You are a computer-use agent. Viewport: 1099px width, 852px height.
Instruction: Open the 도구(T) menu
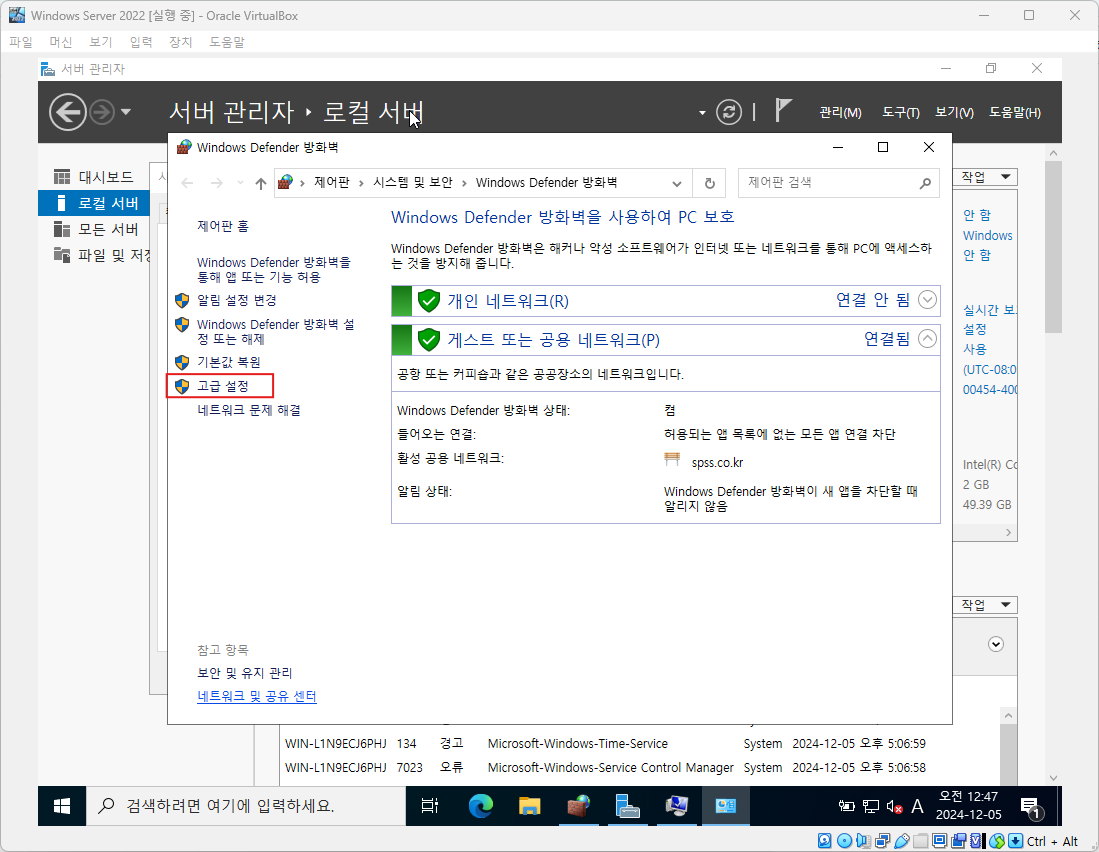coord(901,113)
